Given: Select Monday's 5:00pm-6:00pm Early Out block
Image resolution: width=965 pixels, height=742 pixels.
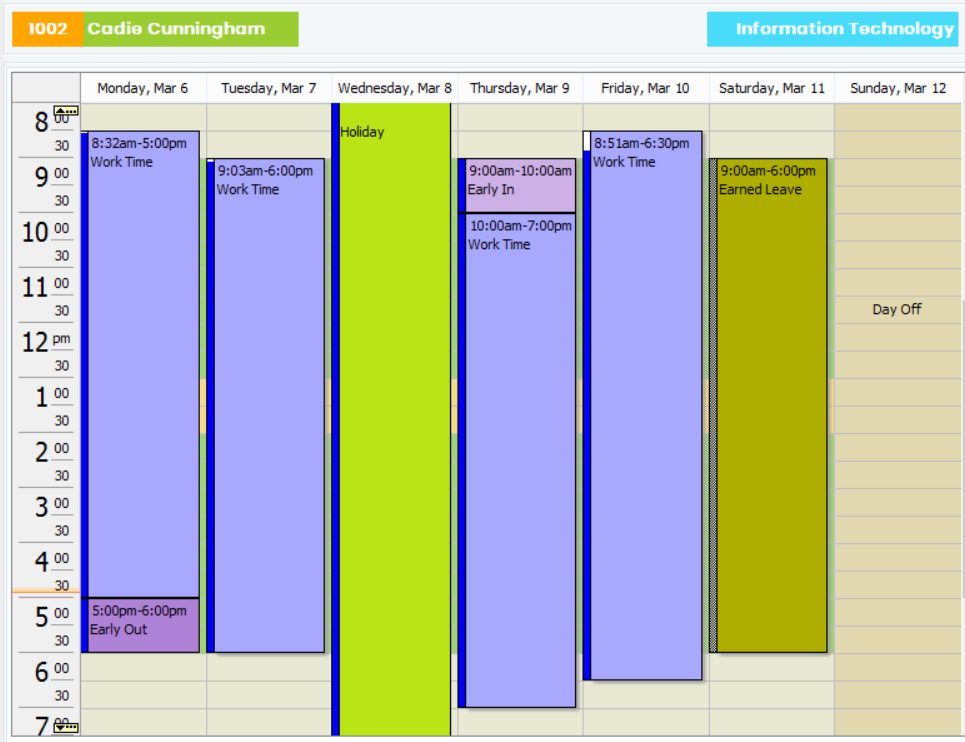Looking at the screenshot, I should (x=143, y=625).
